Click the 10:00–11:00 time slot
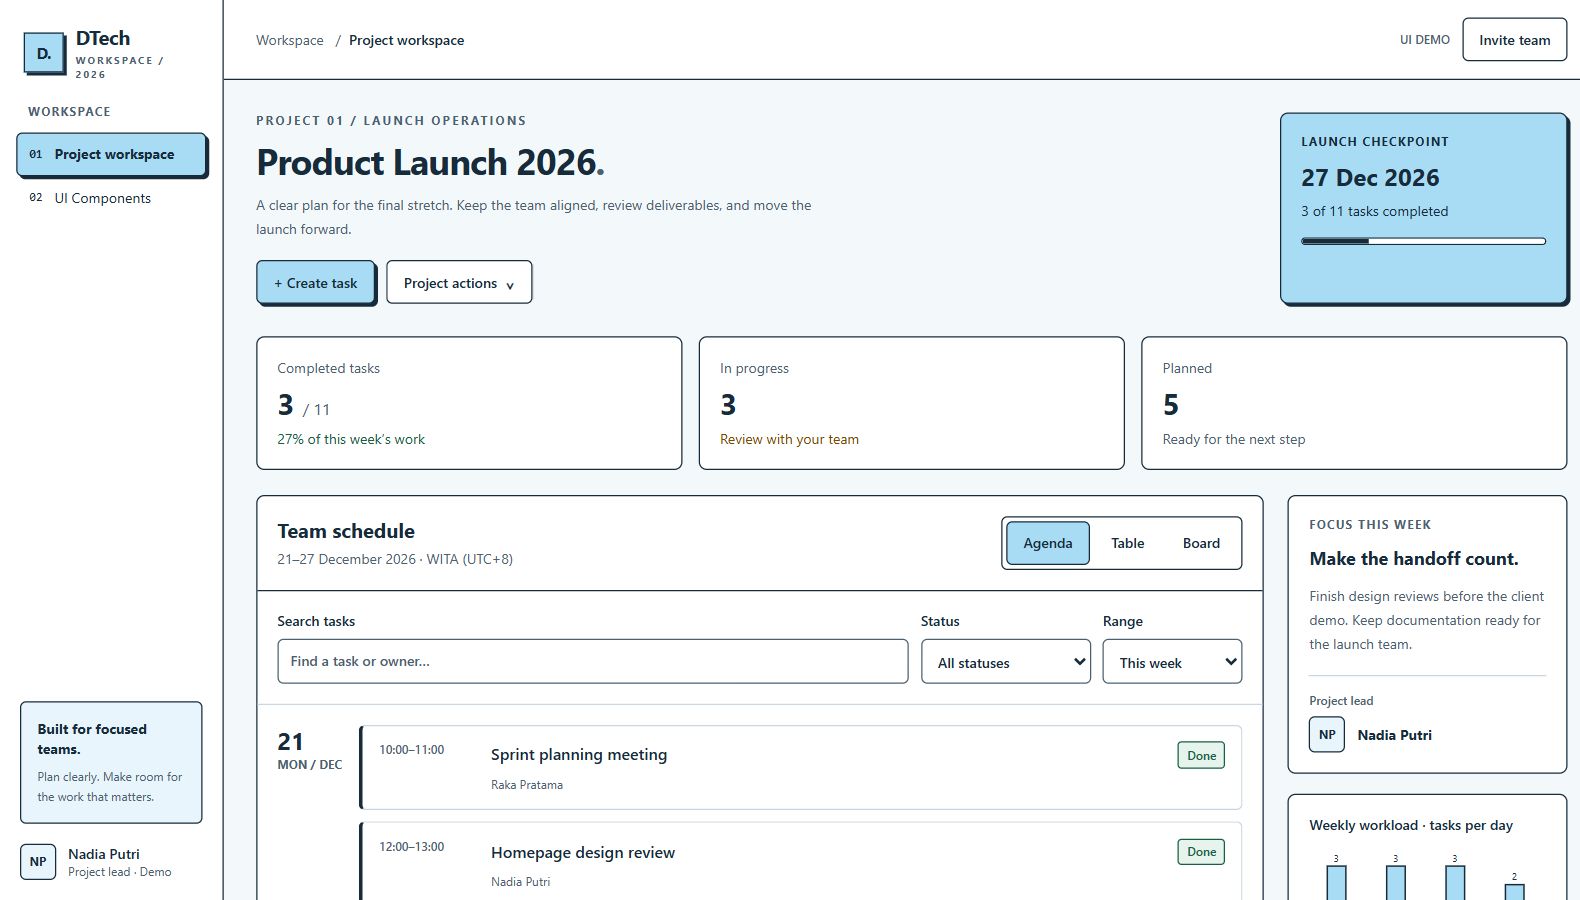This screenshot has width=1580, height=900. pyautogui.click(x=411, y=750)
